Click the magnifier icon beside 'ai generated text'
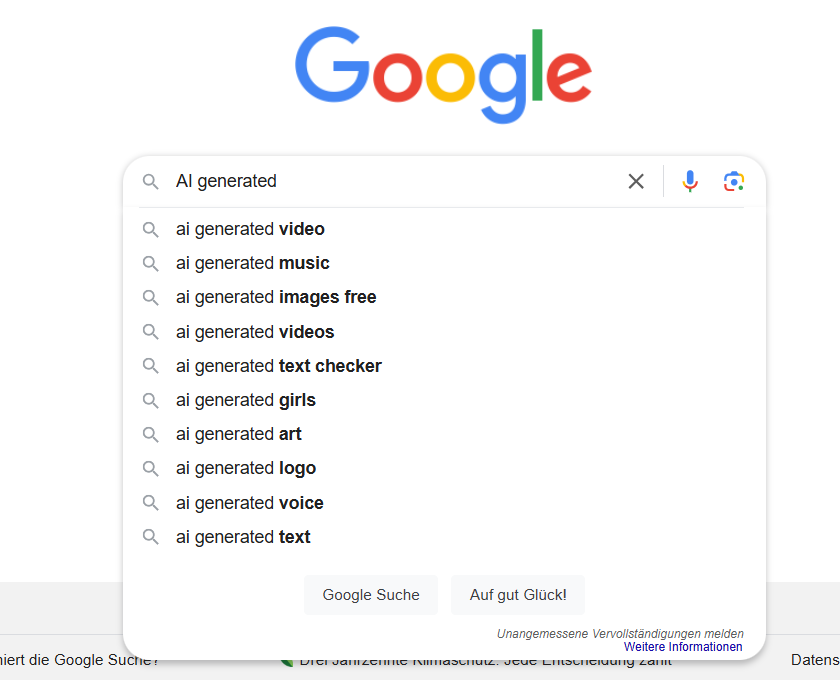Image resolution: width=840 pixels, height=680 pixels. tap(151, 537)
